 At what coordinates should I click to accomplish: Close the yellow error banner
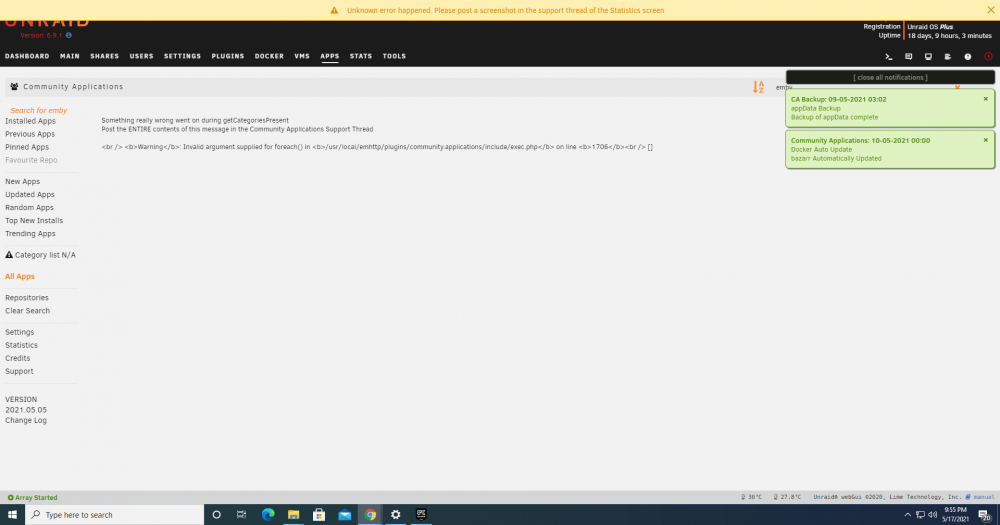click(990, 10)
